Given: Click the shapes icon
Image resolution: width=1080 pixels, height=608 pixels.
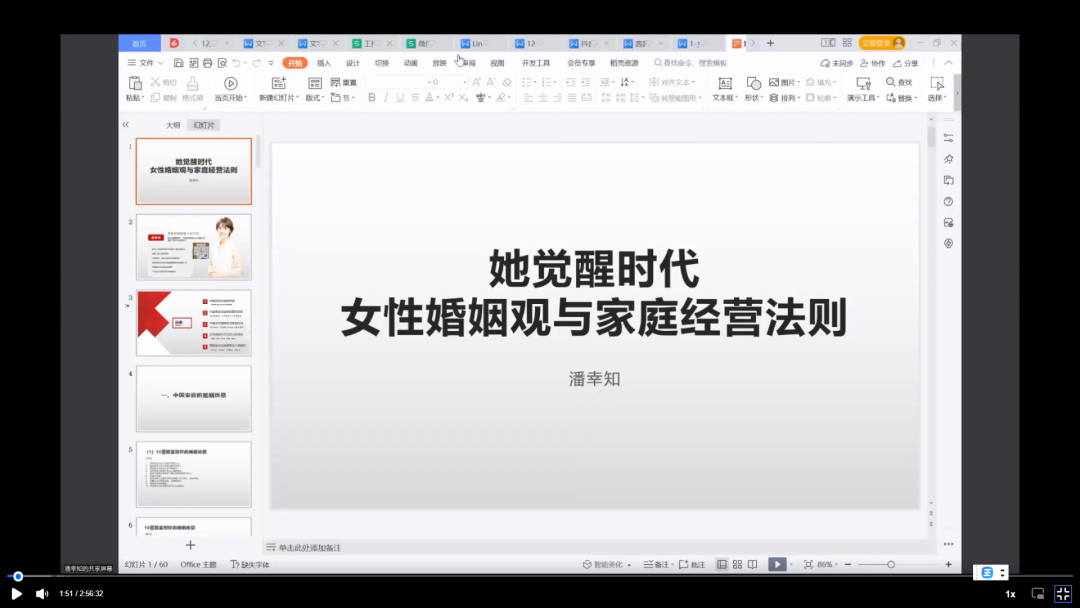Looking at the screenshot, I should pos(753,84).
